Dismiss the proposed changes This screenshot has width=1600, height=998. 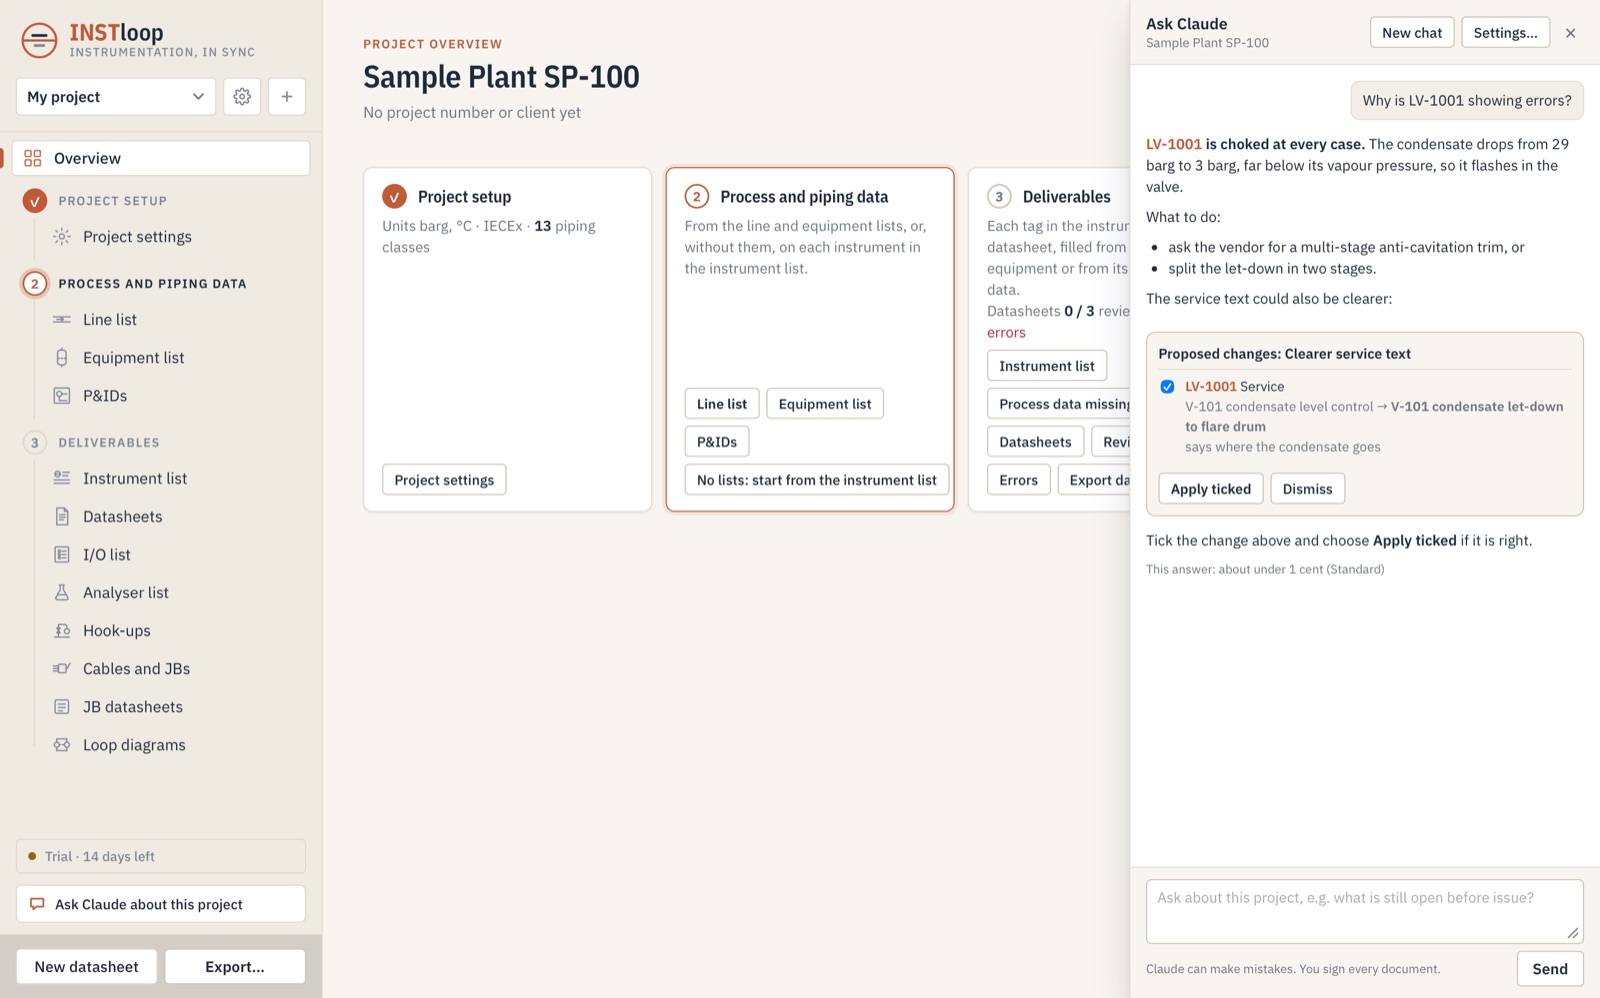[1307, 489]
